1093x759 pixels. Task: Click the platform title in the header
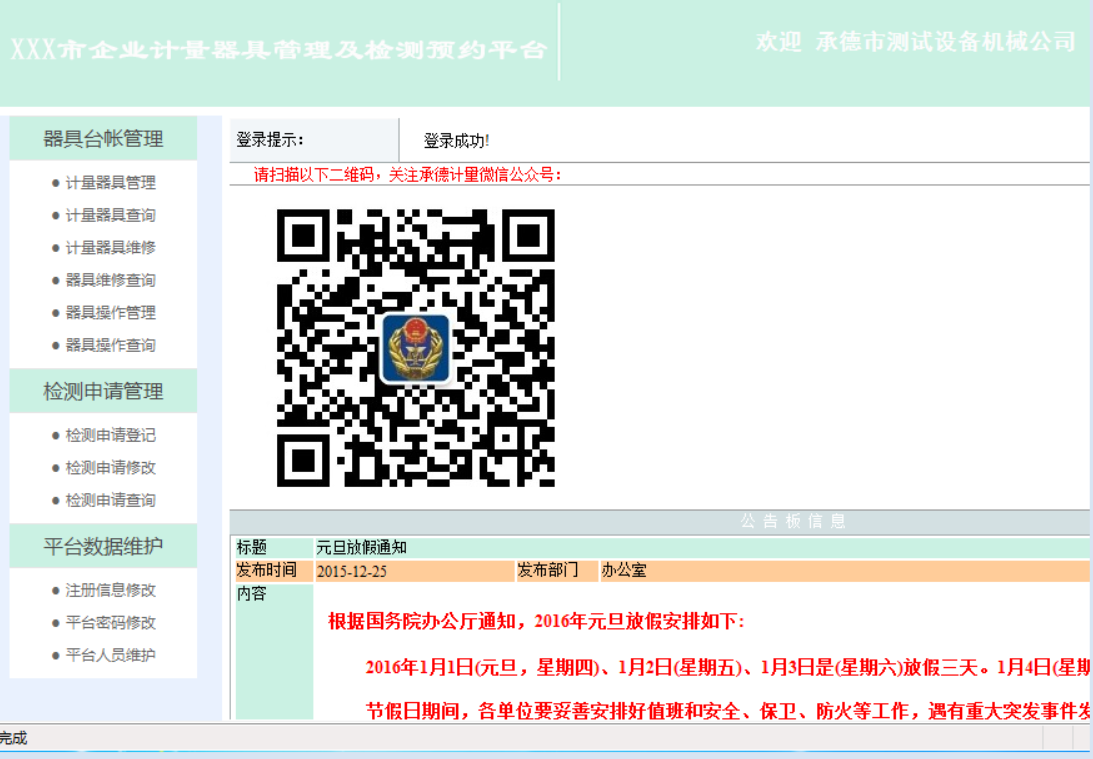click(279, 49)
